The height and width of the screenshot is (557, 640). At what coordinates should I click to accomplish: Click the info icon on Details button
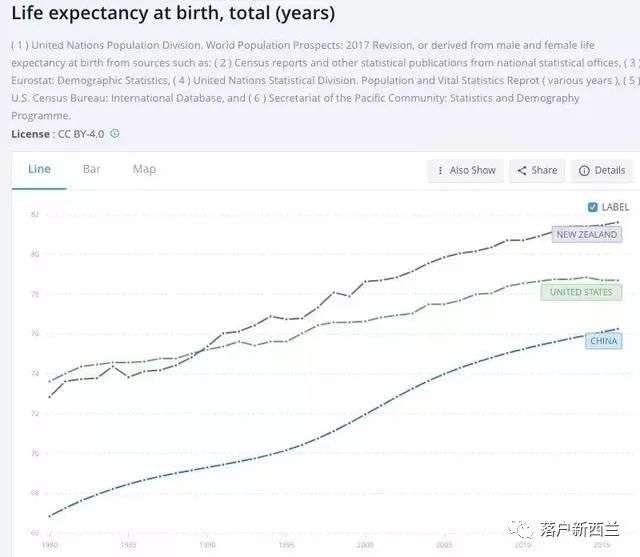coord(584,171)
